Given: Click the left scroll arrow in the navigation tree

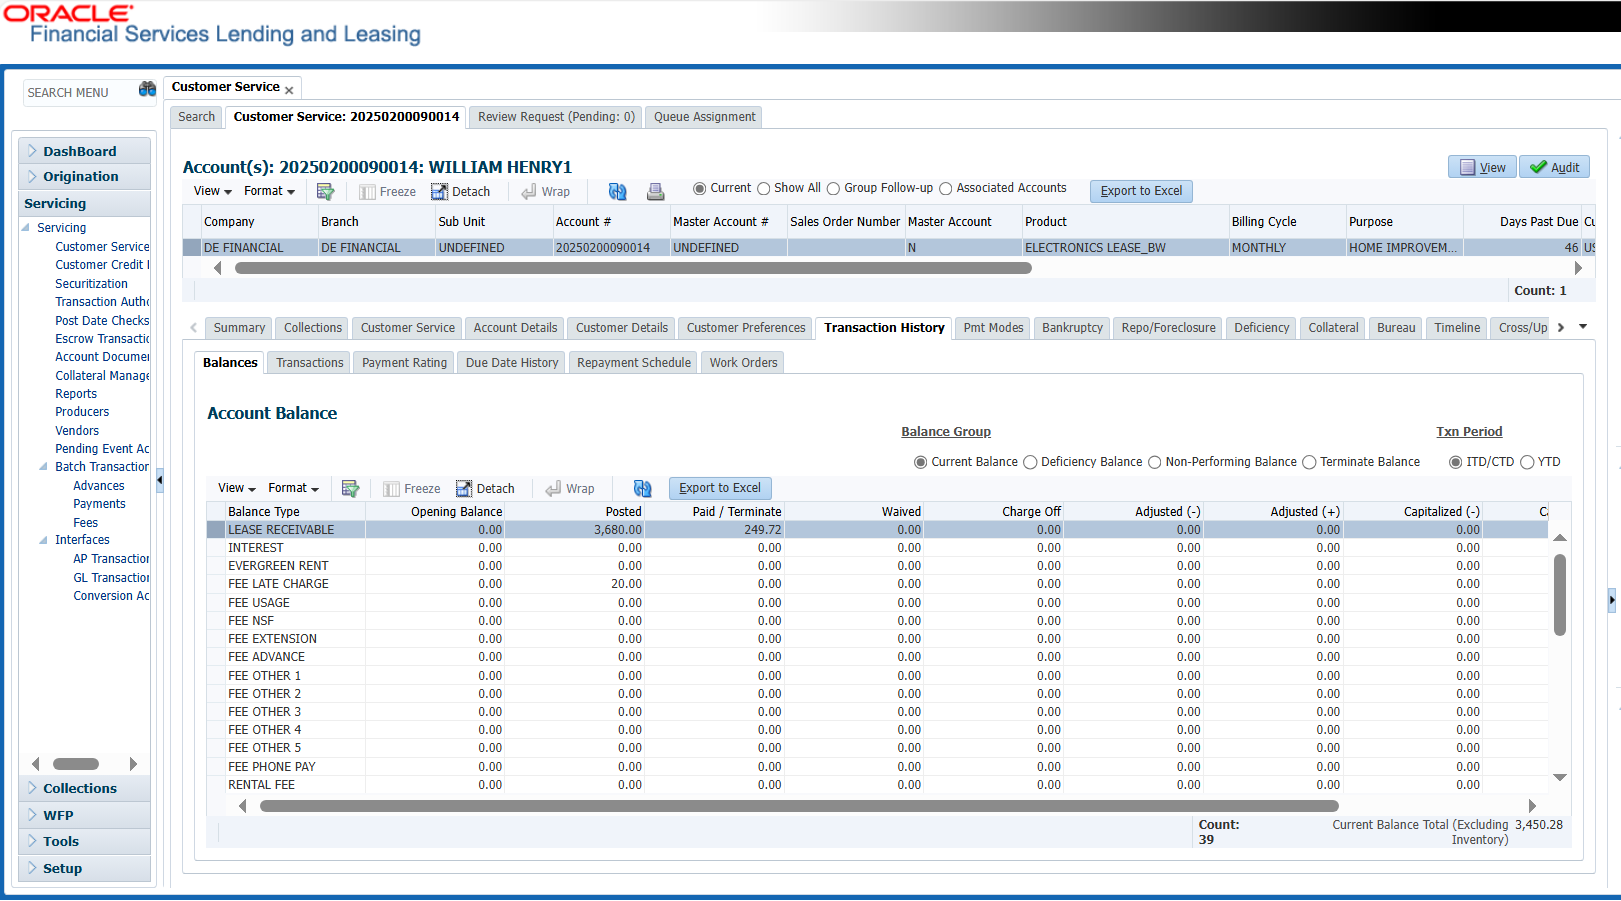Looking at the screenshot, I should [x=36, y=764].
